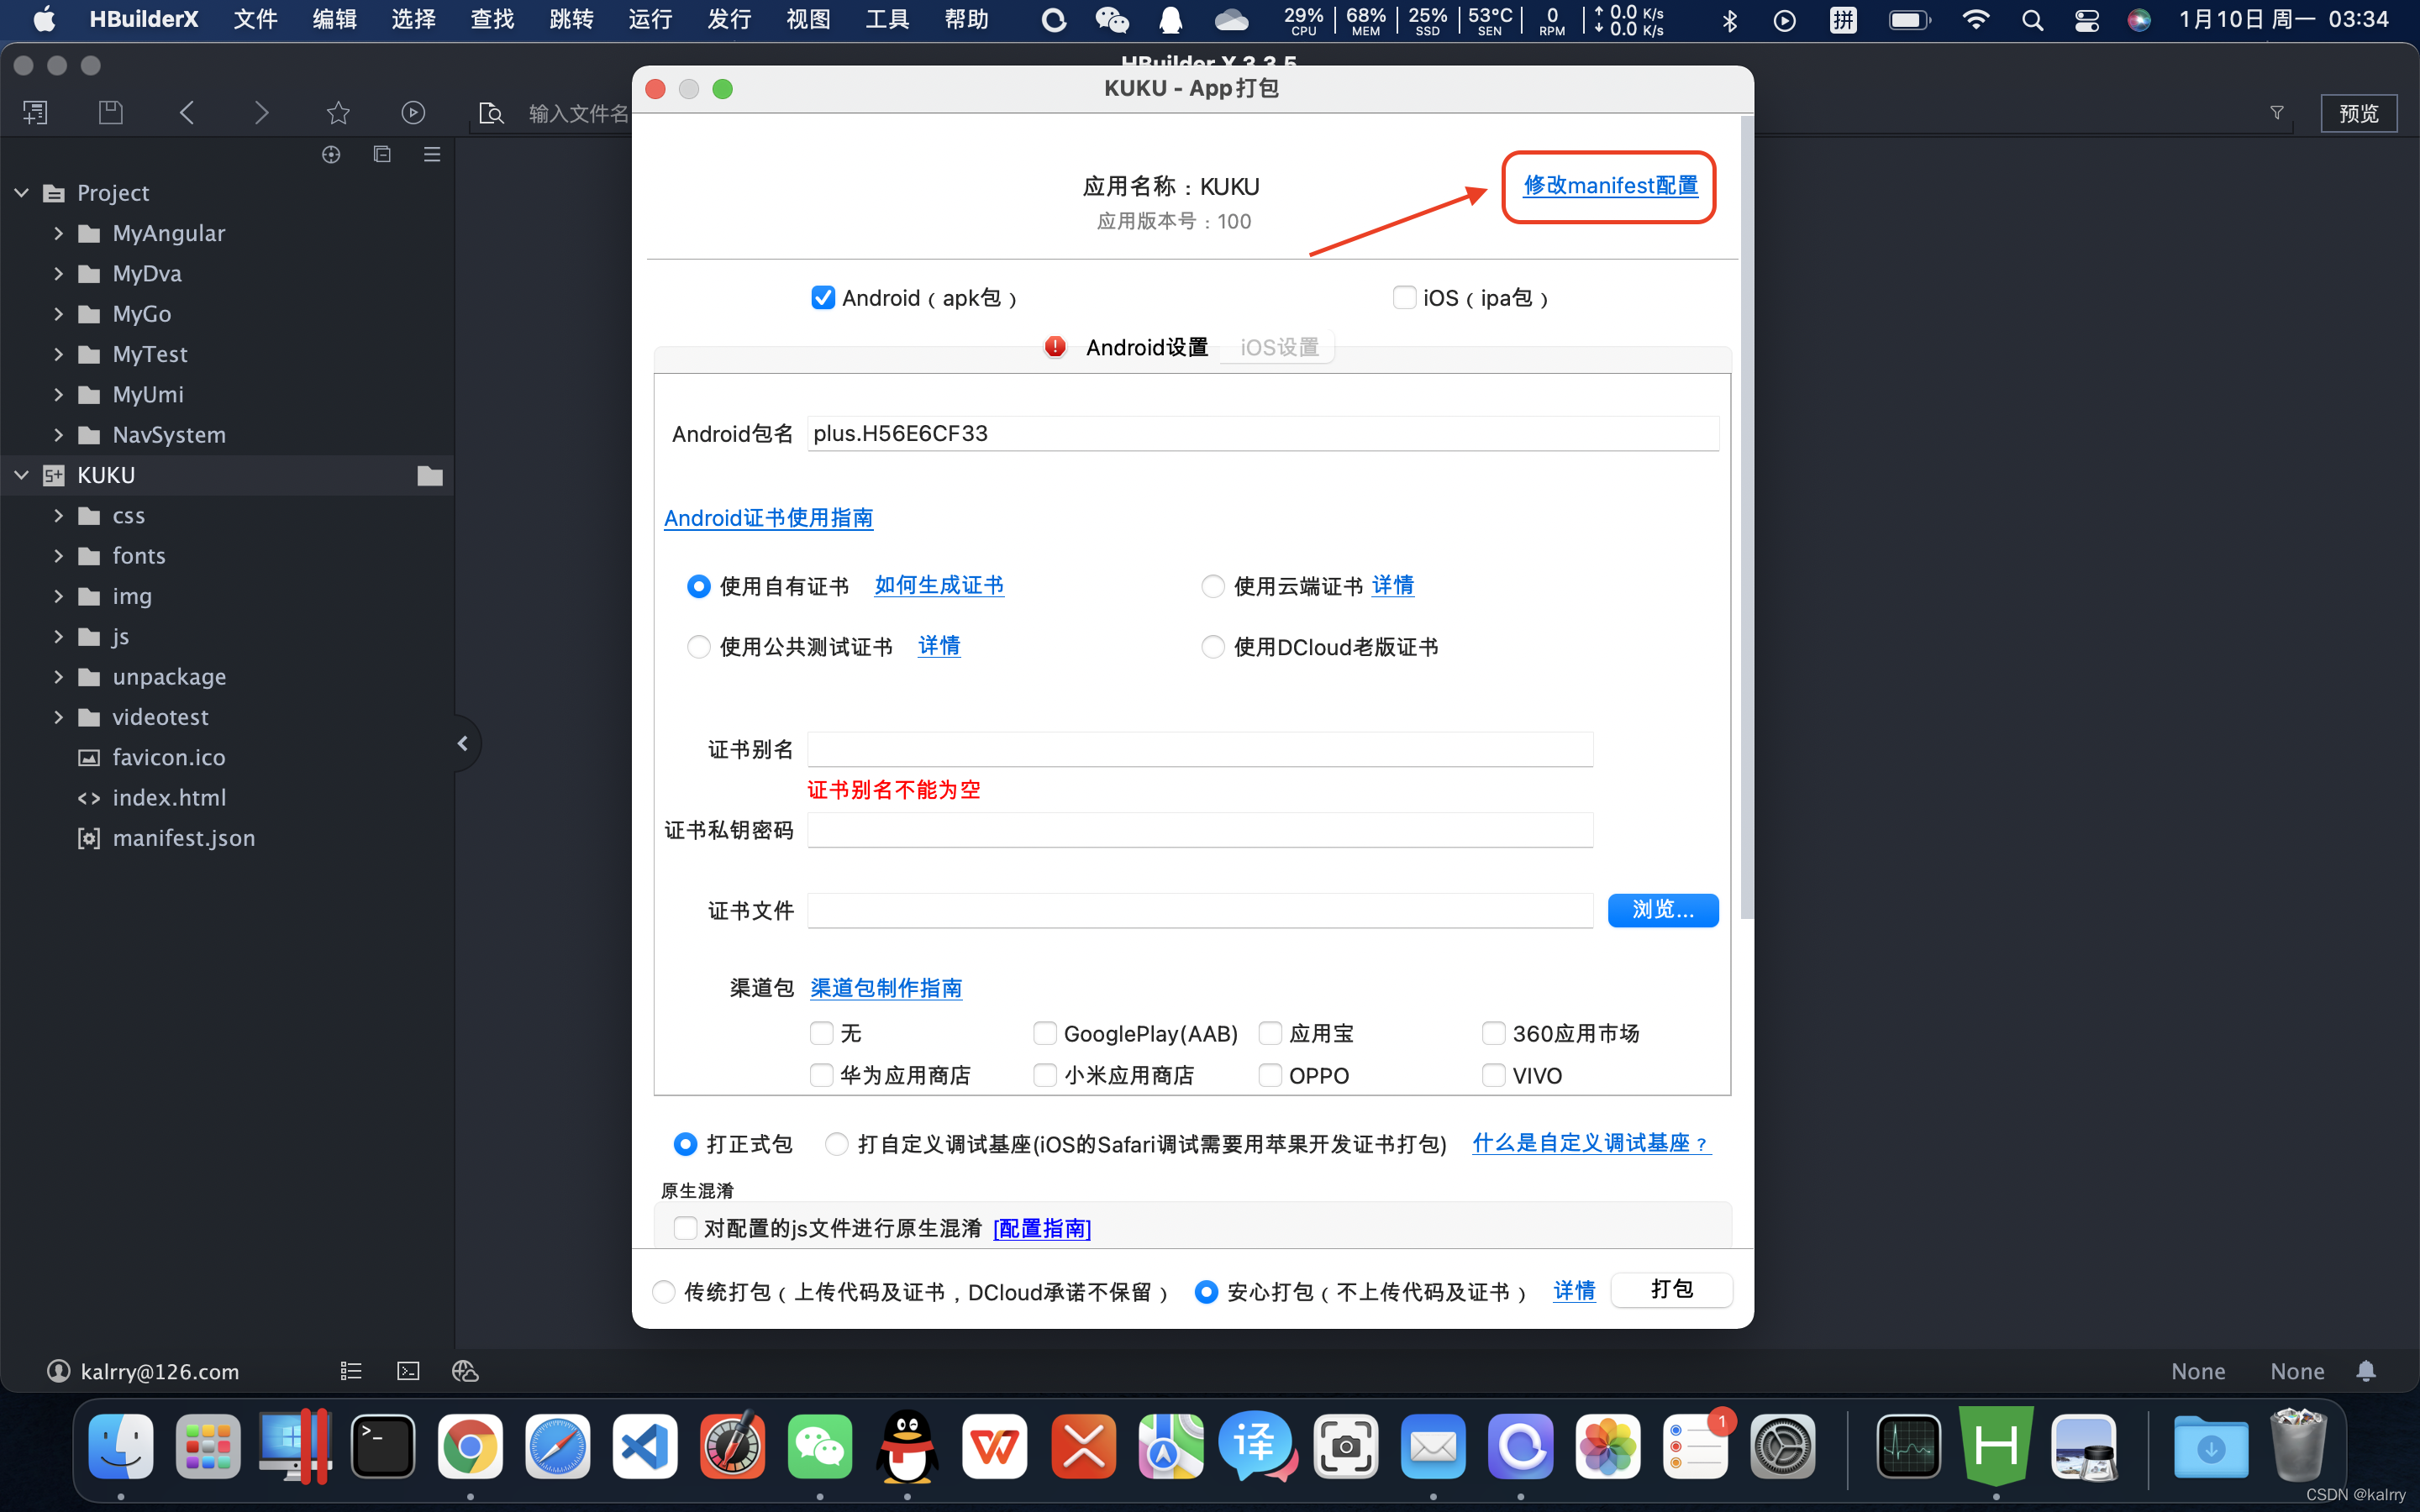Click the notification bell in status bar

(2366, 1371)
